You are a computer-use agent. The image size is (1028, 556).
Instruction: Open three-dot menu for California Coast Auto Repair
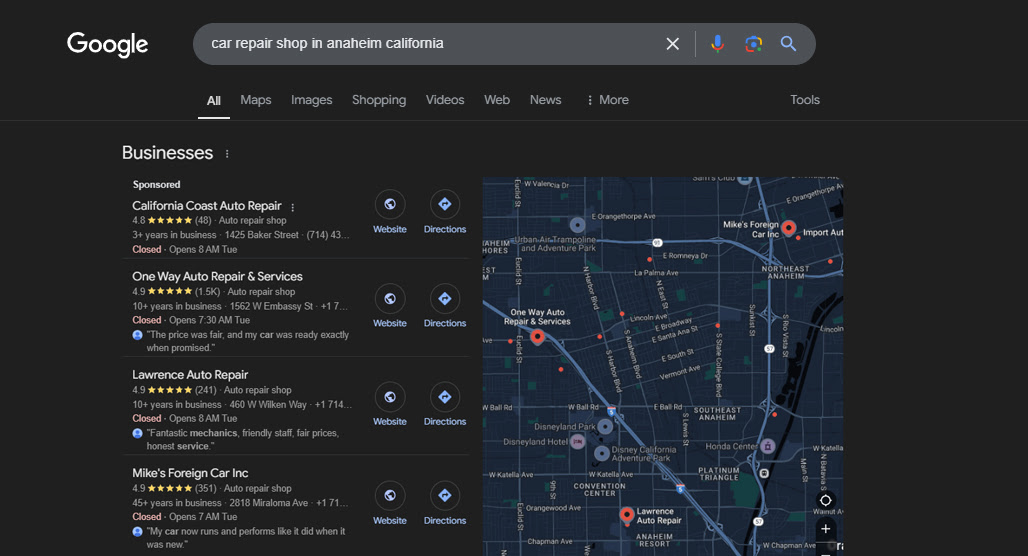click(x=292, y=207)
